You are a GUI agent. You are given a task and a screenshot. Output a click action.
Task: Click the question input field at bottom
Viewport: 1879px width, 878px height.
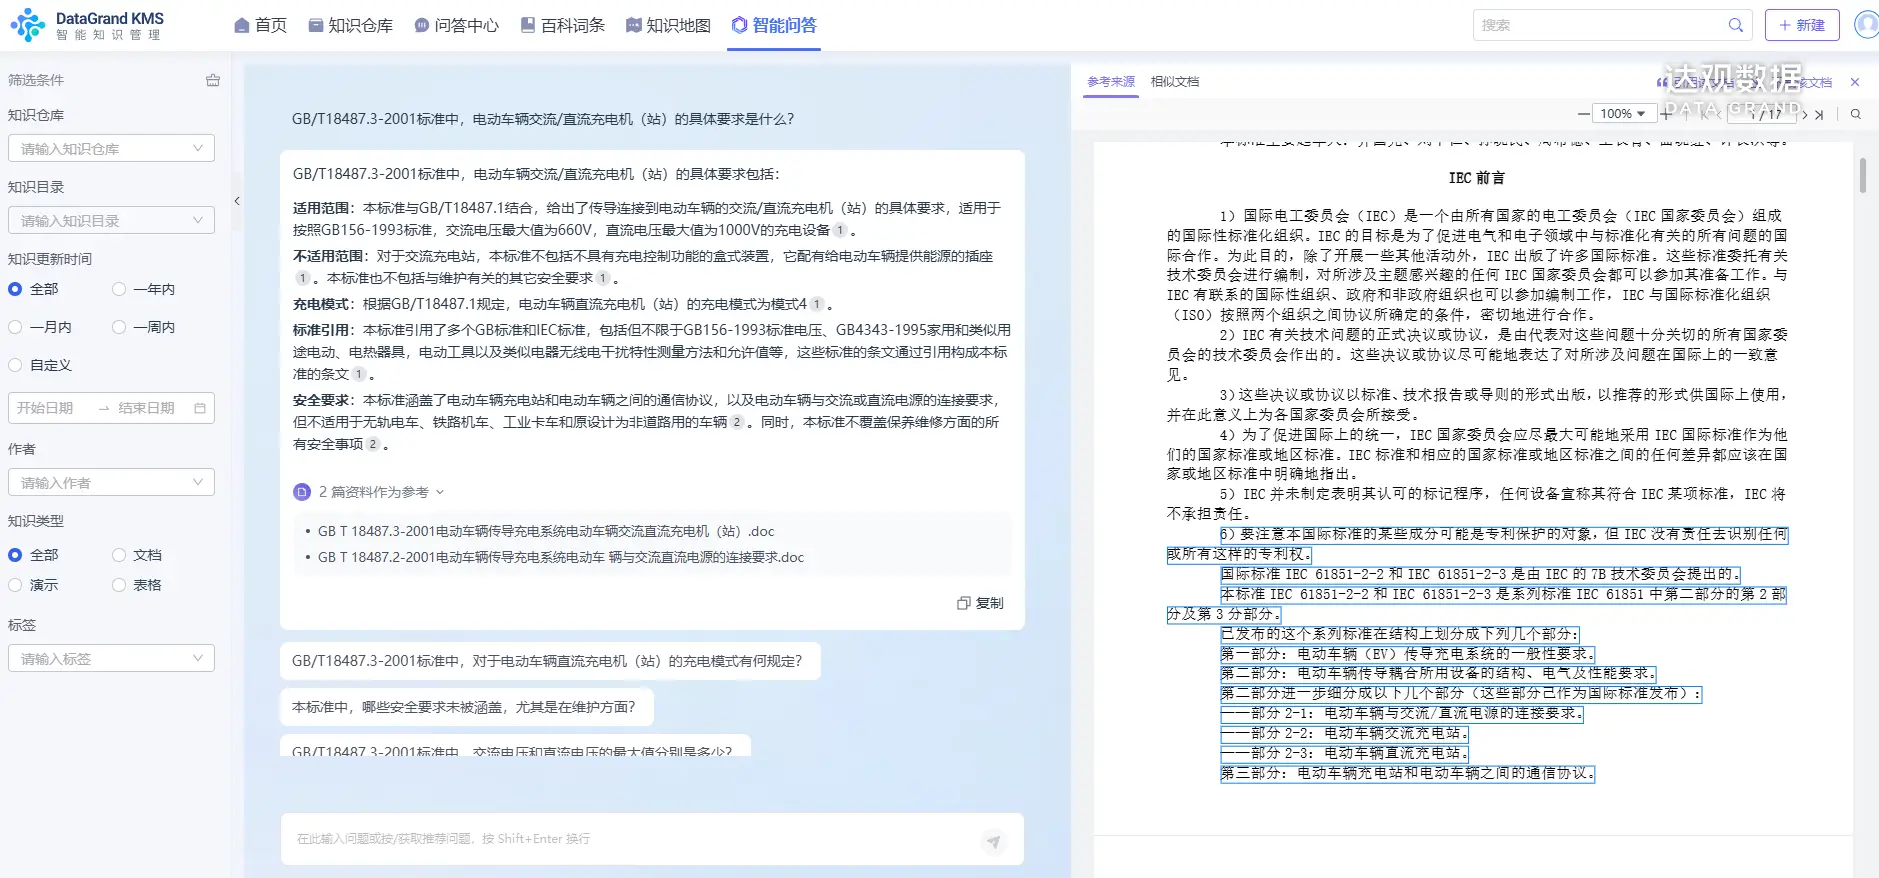pyautogui.click(x=630, y=839)
